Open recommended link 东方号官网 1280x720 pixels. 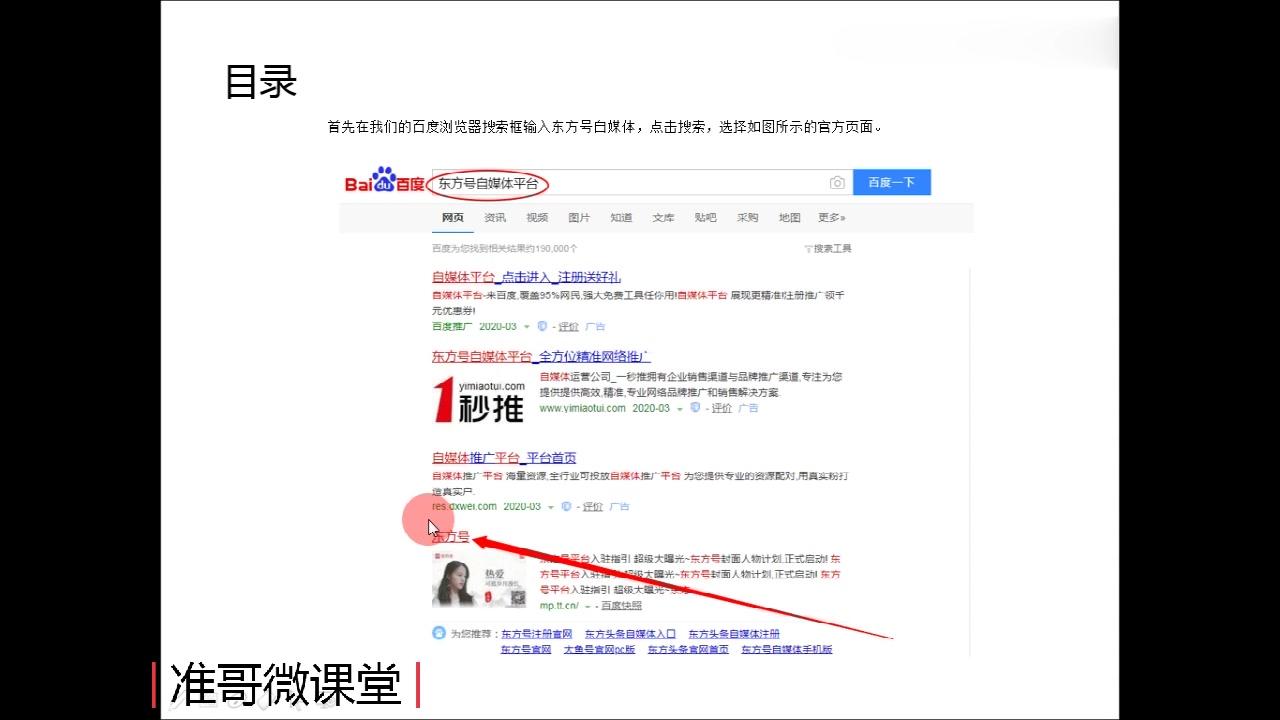point(526,650)
